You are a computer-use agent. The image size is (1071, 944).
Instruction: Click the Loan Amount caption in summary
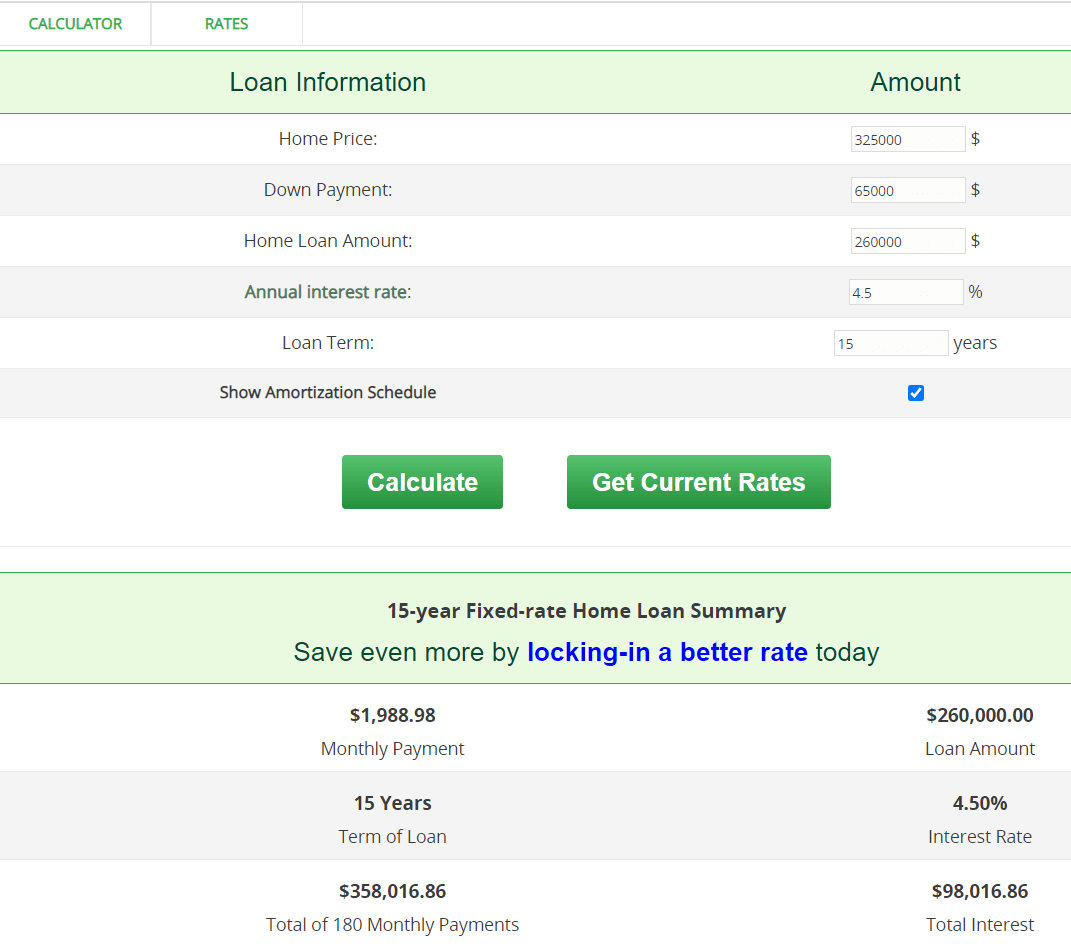979,749
